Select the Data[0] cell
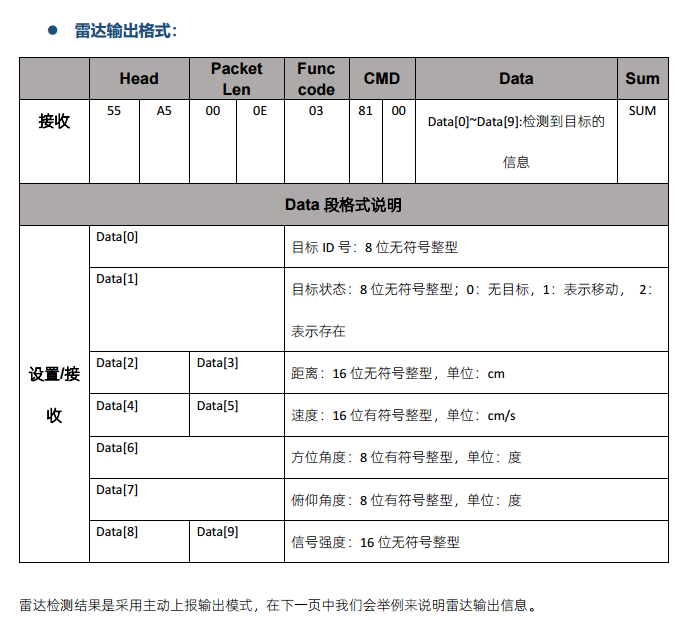 click(x=117, y=238)
